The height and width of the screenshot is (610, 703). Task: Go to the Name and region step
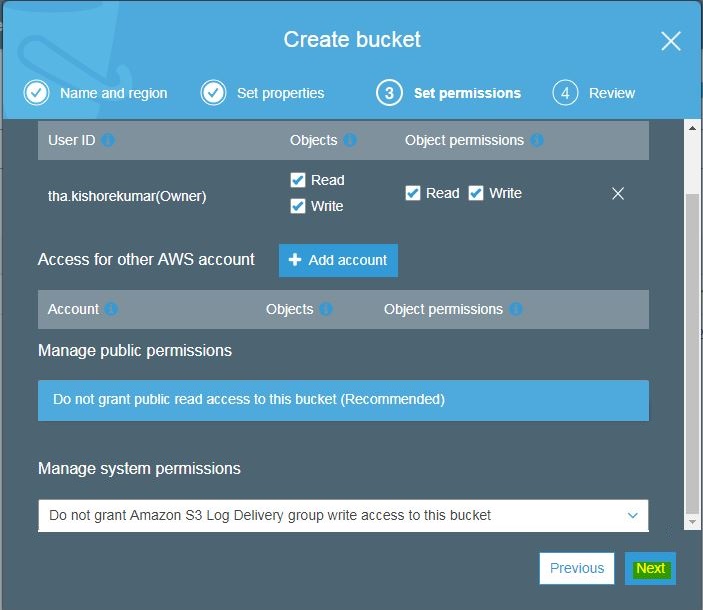click(x=96, y=93)
